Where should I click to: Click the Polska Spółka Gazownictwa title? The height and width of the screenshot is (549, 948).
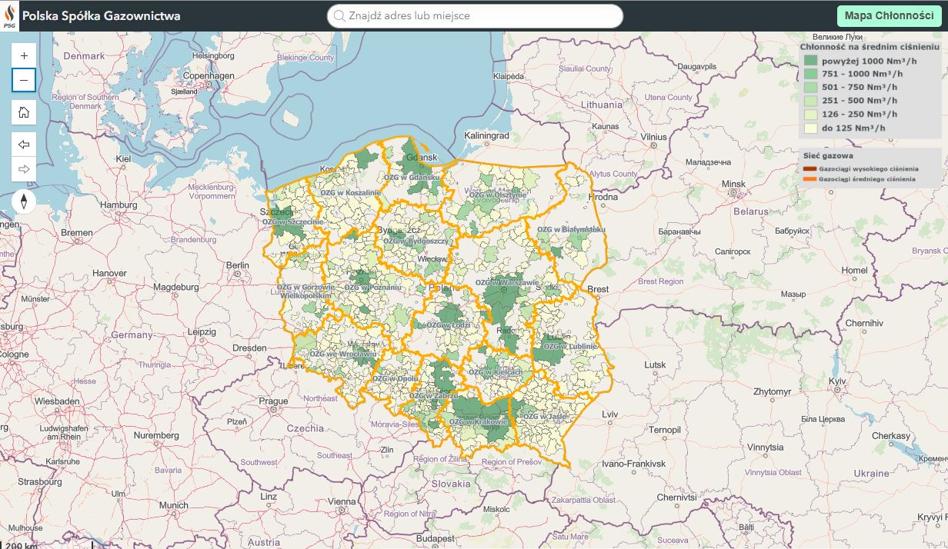(x=101, y=16)
